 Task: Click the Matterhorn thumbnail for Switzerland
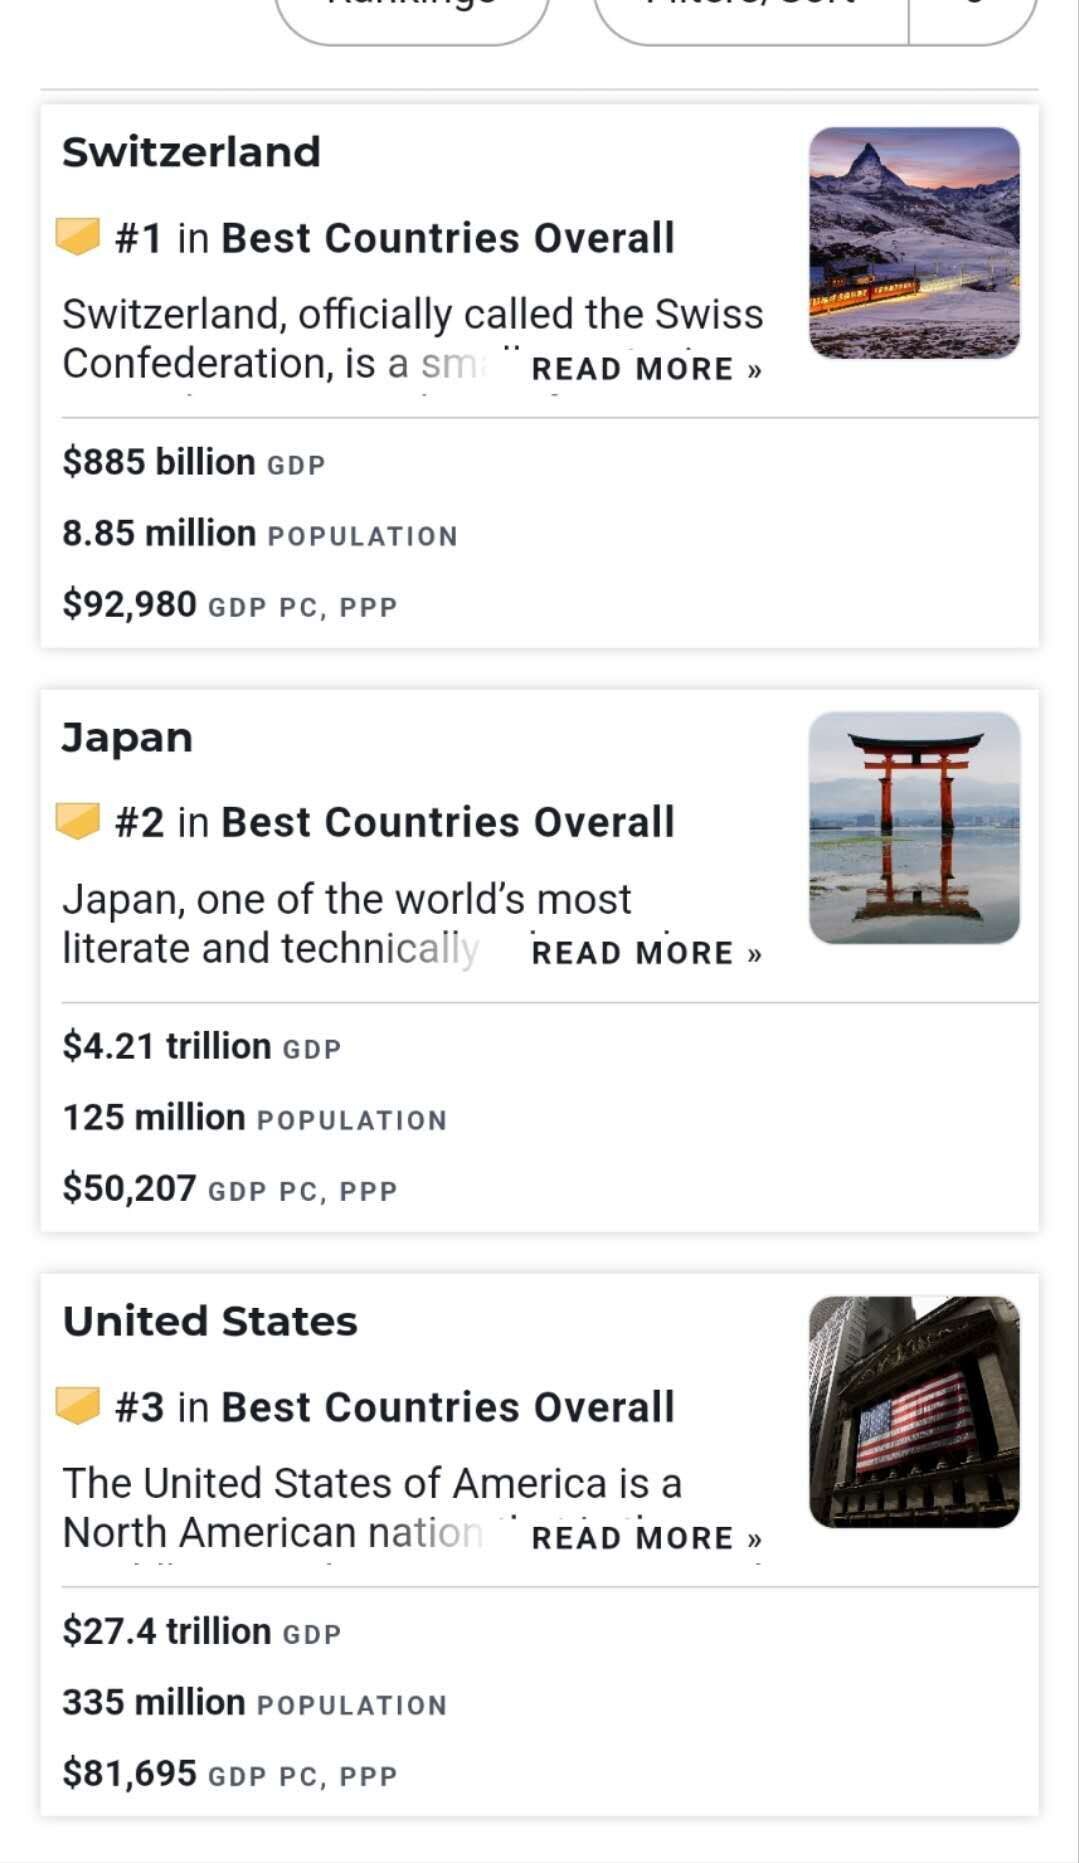pyautogui.click(x=914, y=243)
